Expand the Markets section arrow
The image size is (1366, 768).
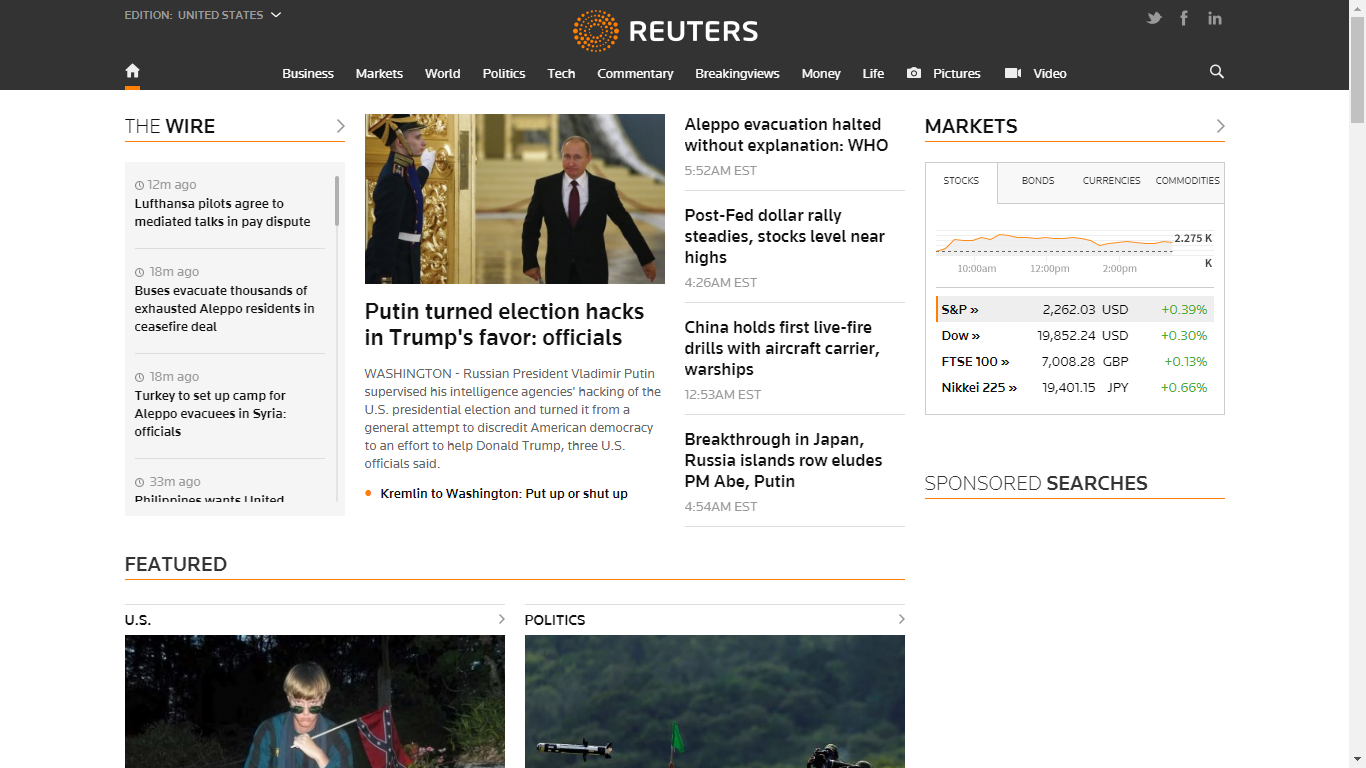click(1220, 126)
